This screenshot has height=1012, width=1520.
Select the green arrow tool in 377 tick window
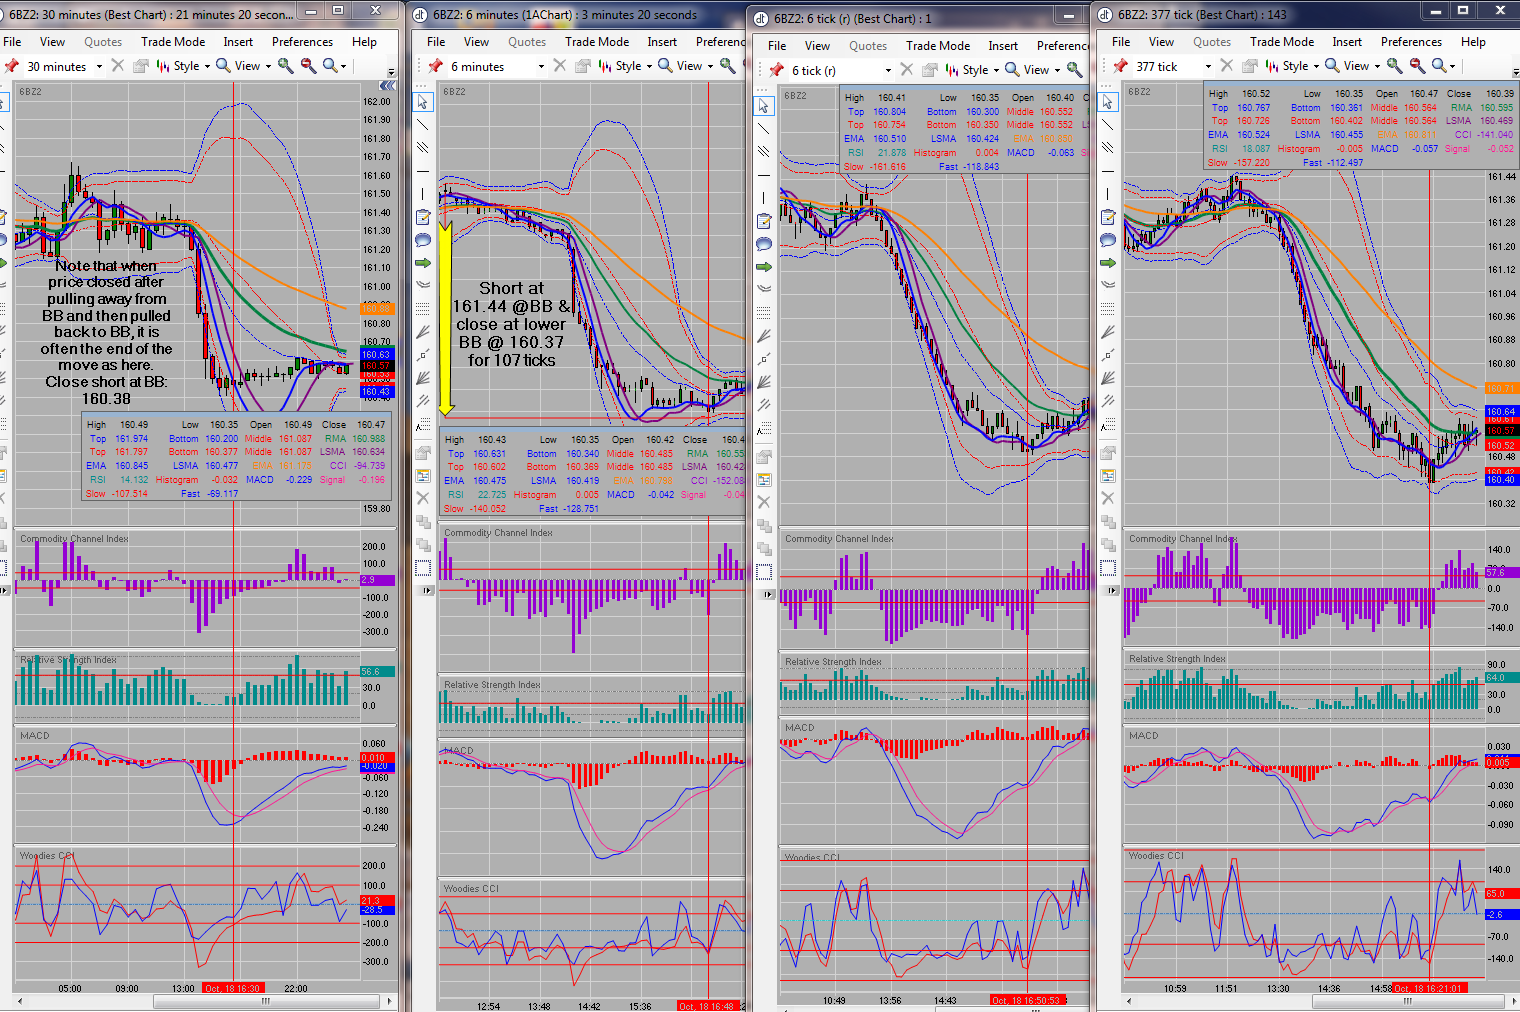click(x=1108, y=263)
